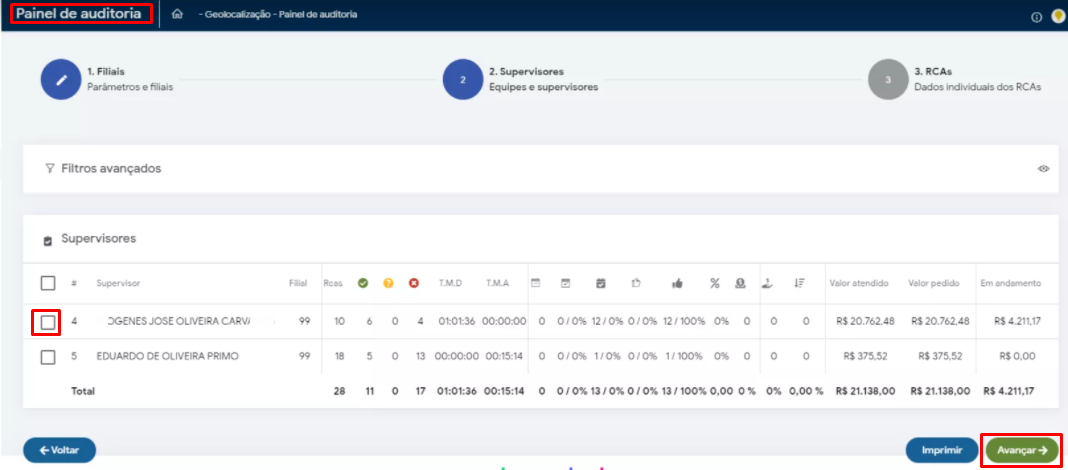
Task: Sort by the Valor pedido column header
Action: (x=934, y=283)
